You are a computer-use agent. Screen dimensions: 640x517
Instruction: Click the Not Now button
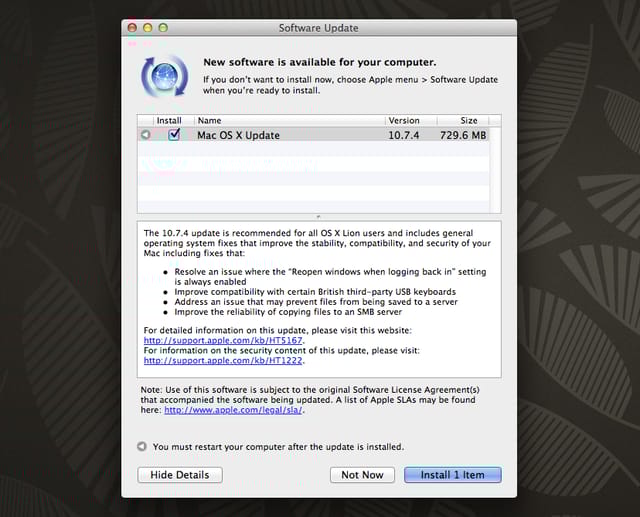362,475
